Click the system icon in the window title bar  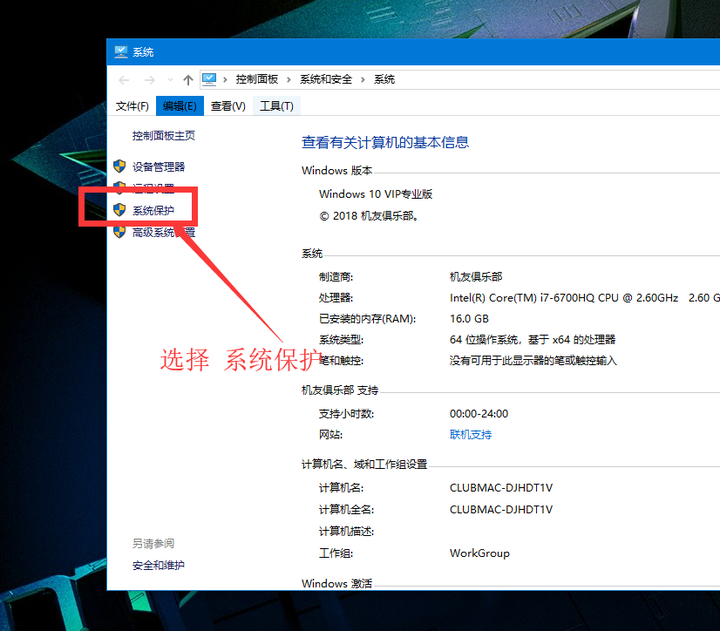tap(121, 52)
